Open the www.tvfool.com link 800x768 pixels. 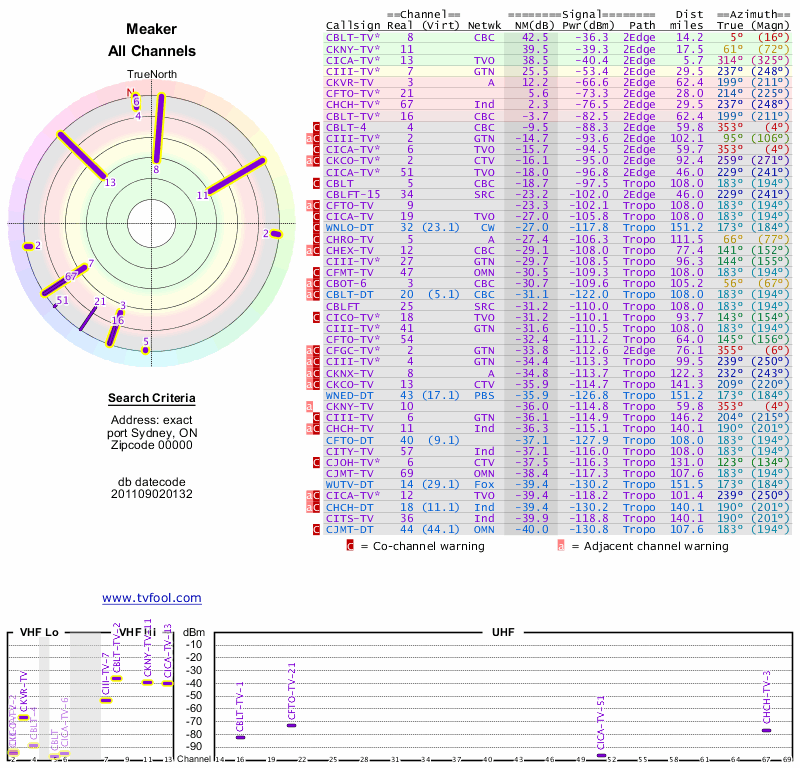tap(151, 598)
